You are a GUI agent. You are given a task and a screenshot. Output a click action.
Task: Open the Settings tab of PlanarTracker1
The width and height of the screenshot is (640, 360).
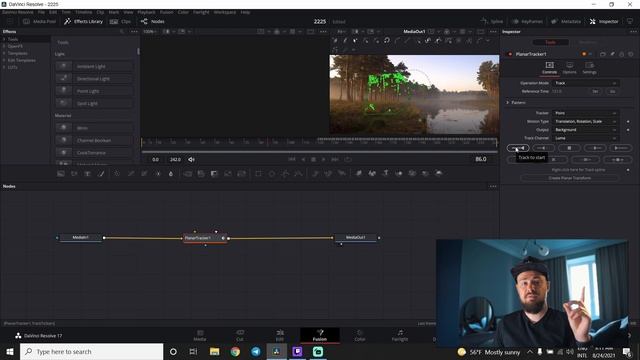pyautogui.click(x=589, y=68)
